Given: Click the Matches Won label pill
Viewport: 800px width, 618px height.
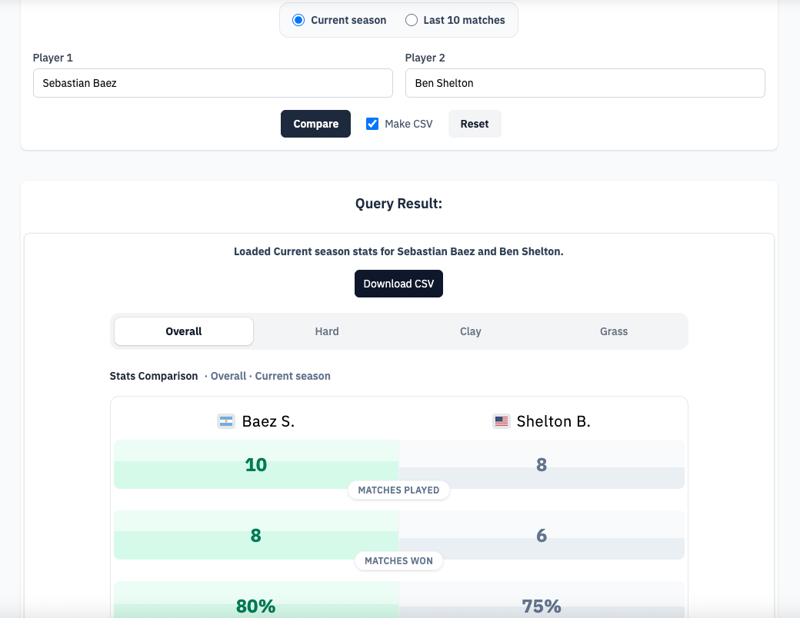Looking at the screenshot, I should (399, 561).
